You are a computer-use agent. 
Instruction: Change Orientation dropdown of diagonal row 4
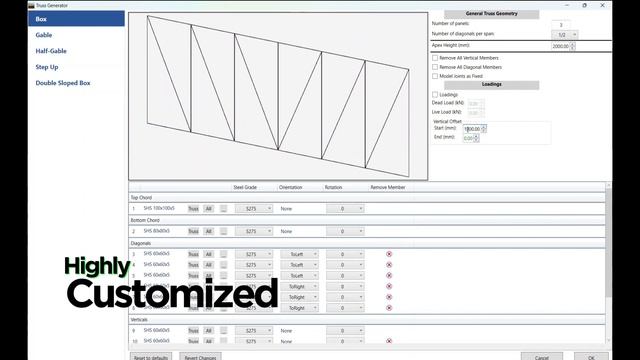tap(299, 265)
